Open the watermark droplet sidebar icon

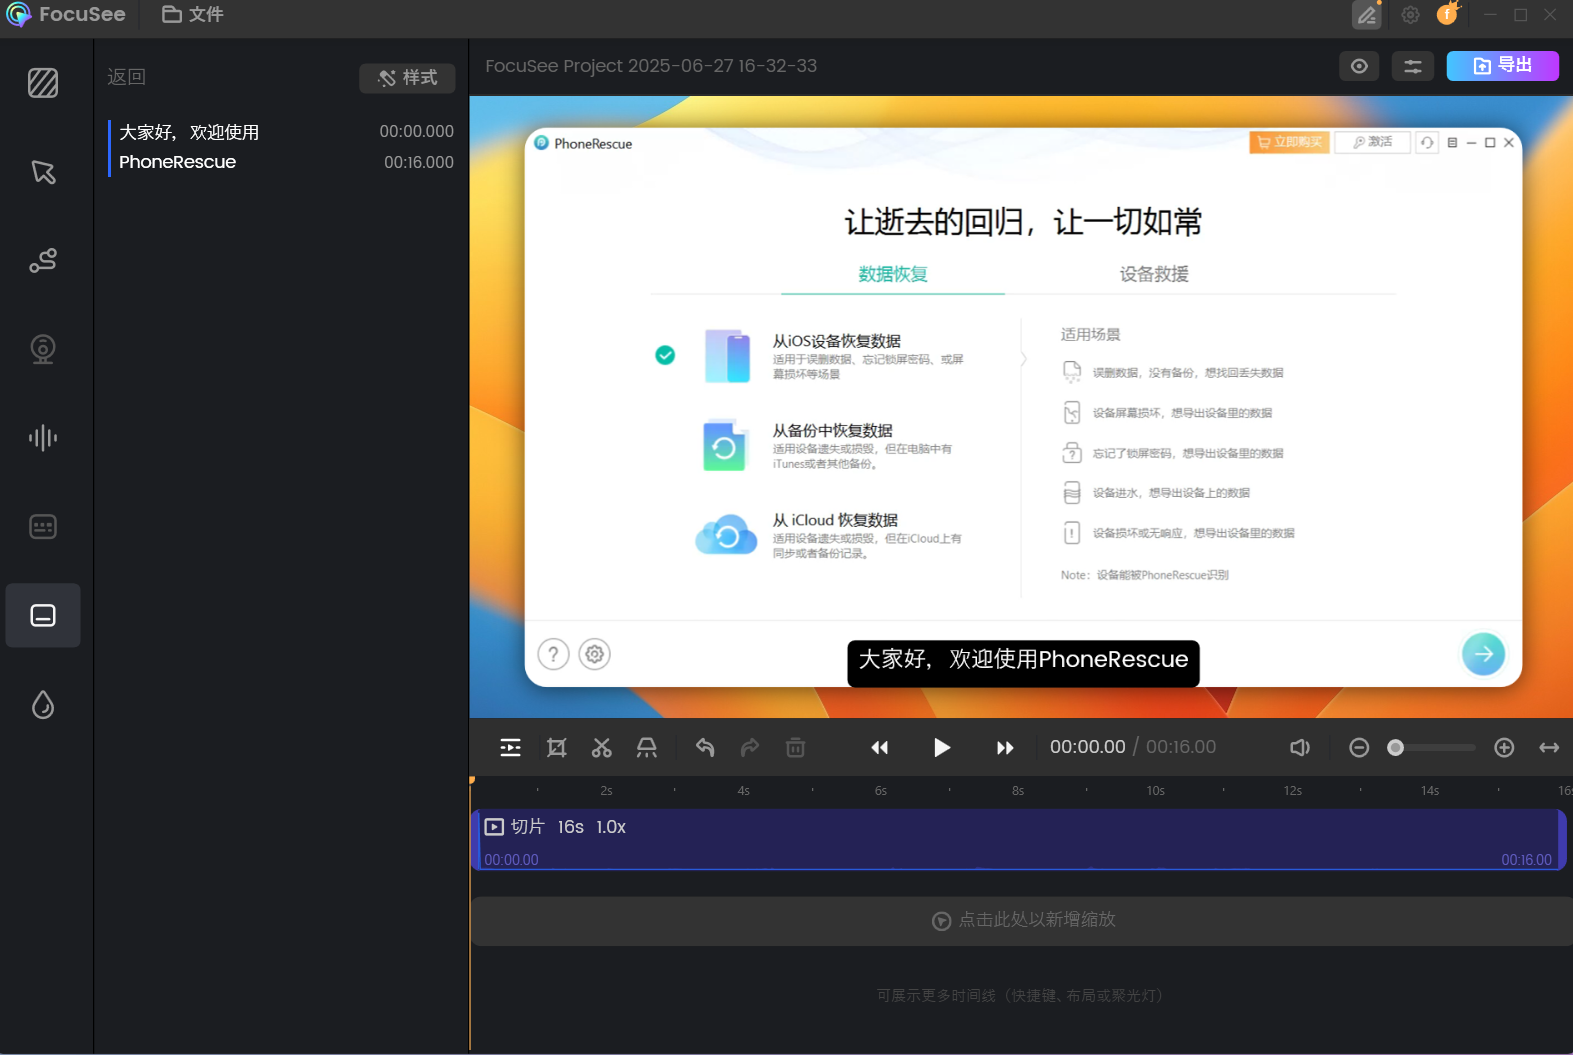(43, 704)
